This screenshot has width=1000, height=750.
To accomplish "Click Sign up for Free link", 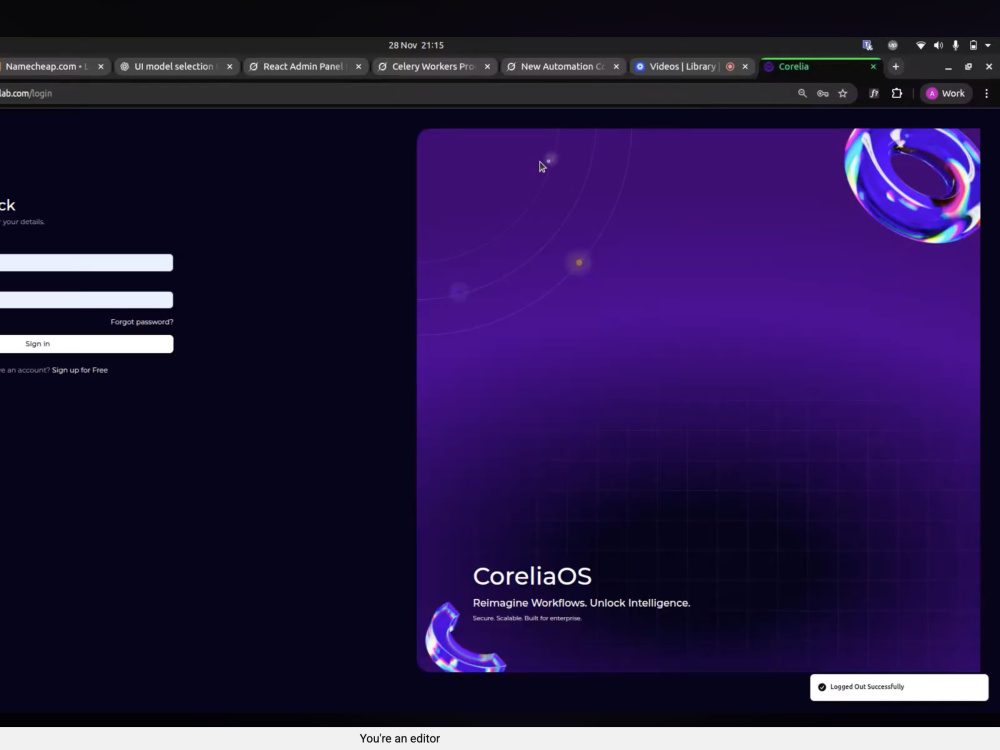I will click(x=80, y=370).
